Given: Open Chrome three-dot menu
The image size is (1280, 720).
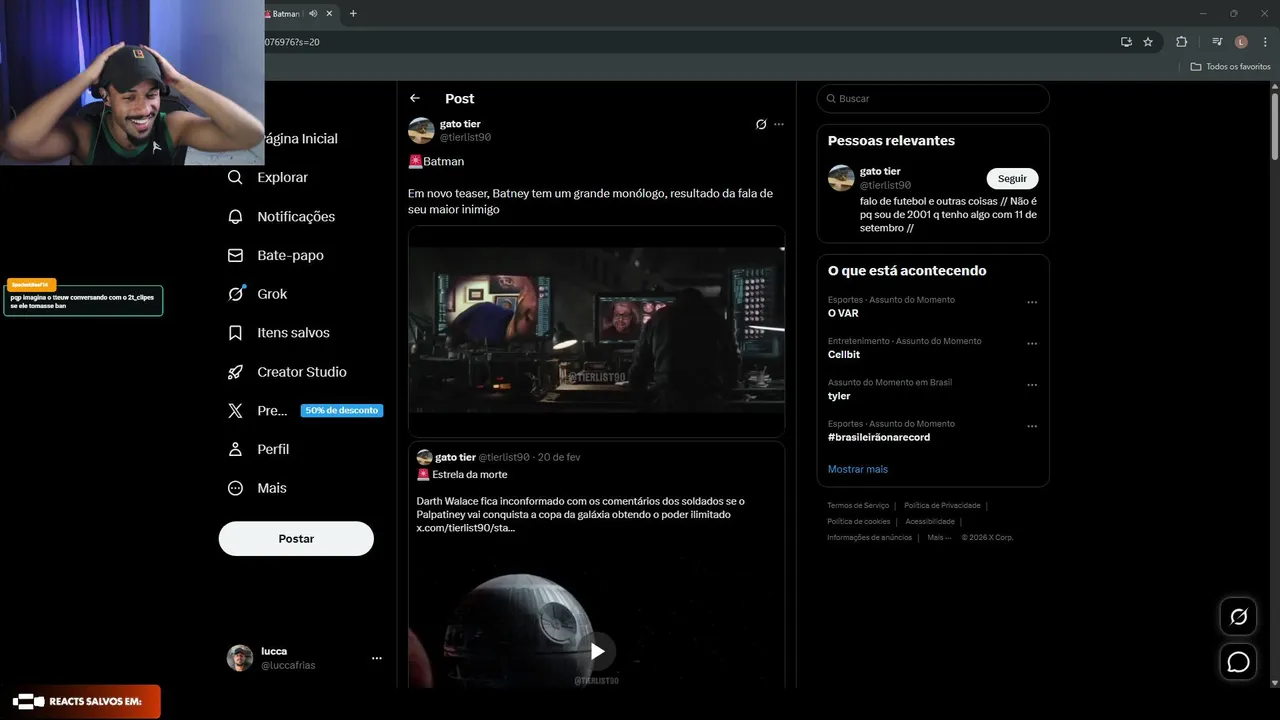Looking at the screenshot, I should point(1265,42).
